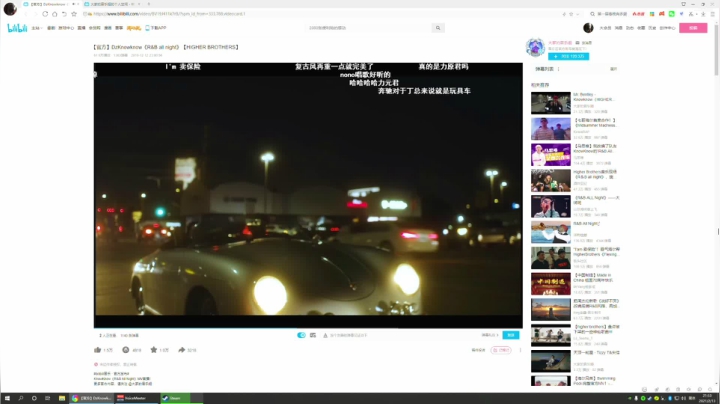
Task: Click the pink outlined report button below player
Action: tap(501, 350)
